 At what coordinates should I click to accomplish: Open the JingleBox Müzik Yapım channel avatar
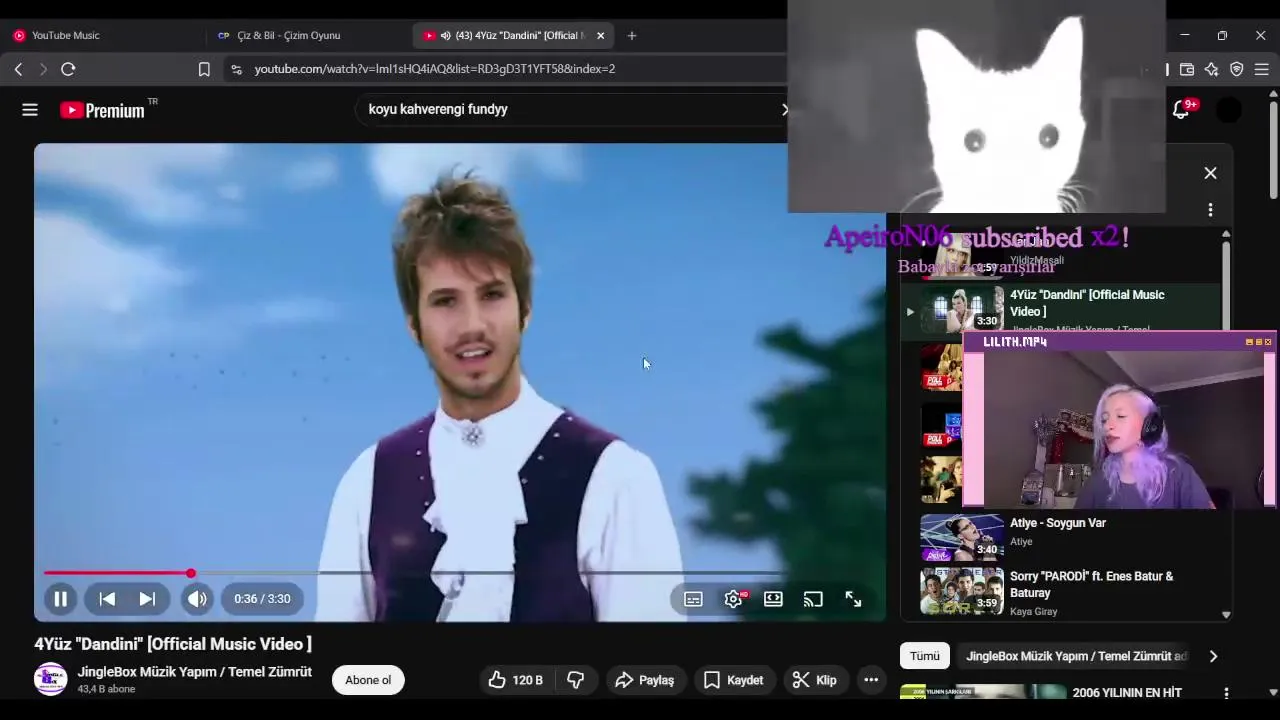point(50,679)
